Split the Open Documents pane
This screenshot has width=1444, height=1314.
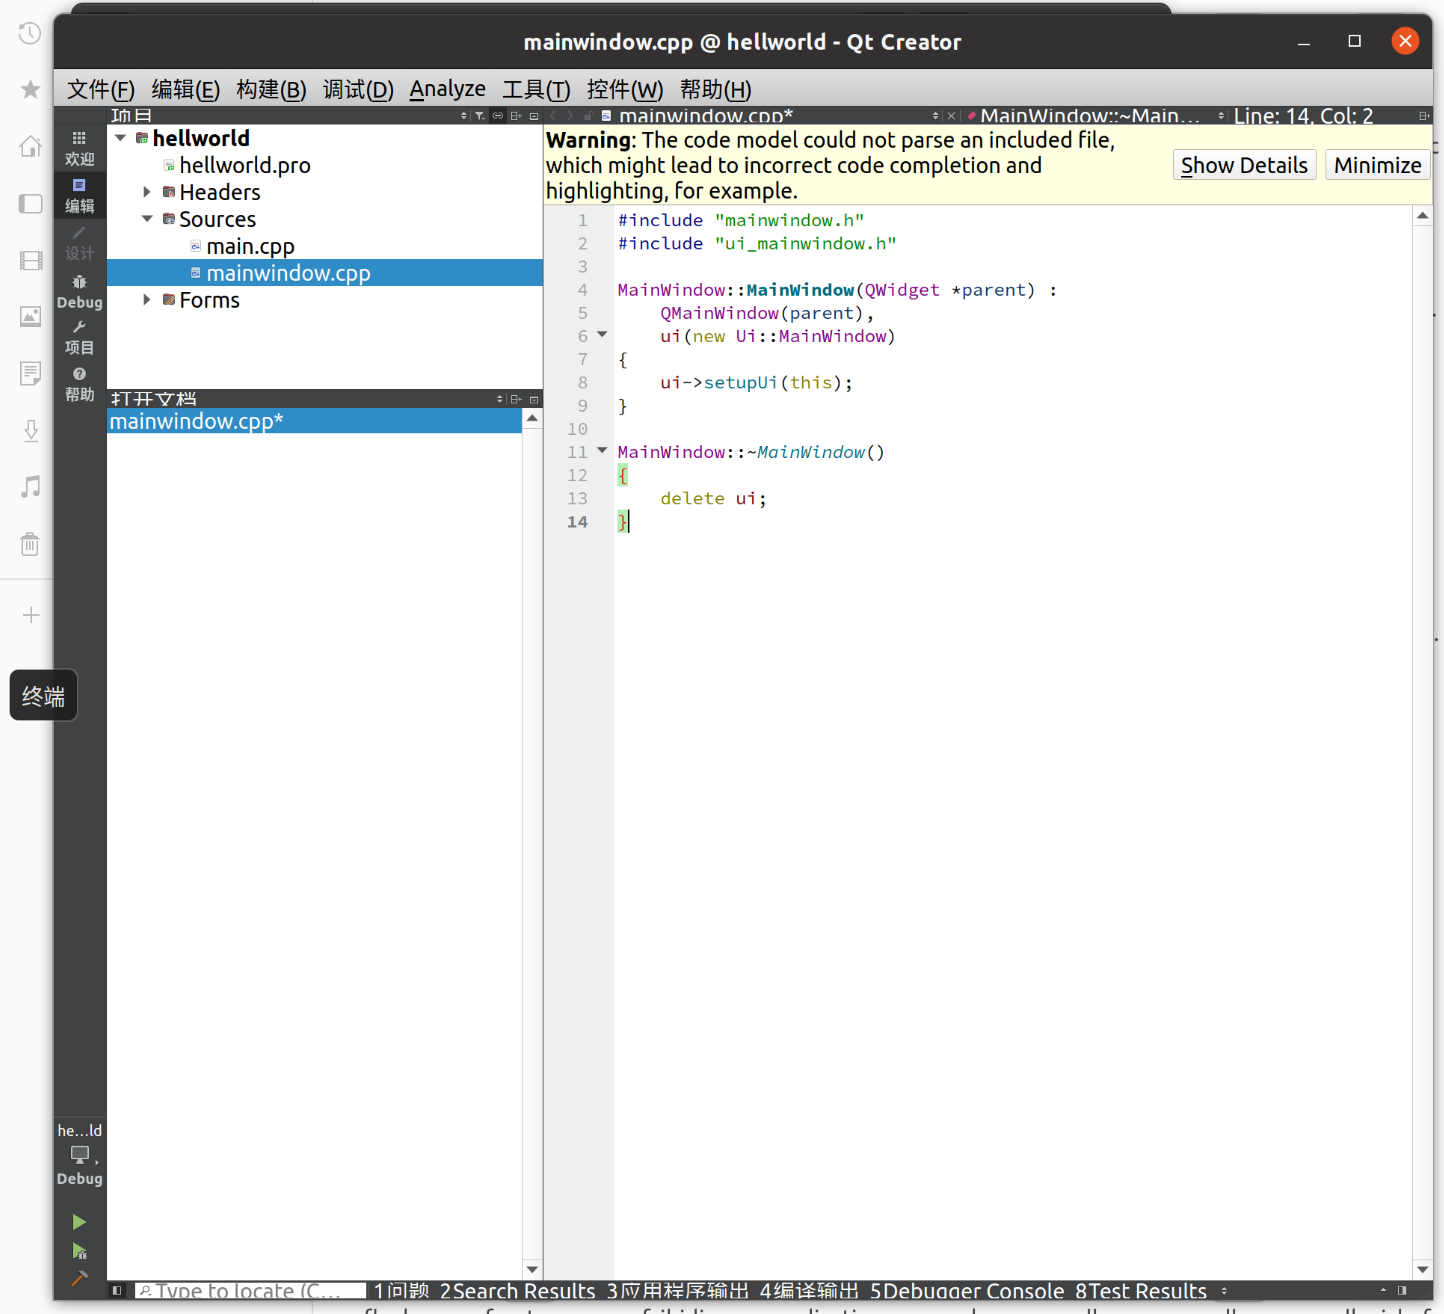(x=516, y=399)
